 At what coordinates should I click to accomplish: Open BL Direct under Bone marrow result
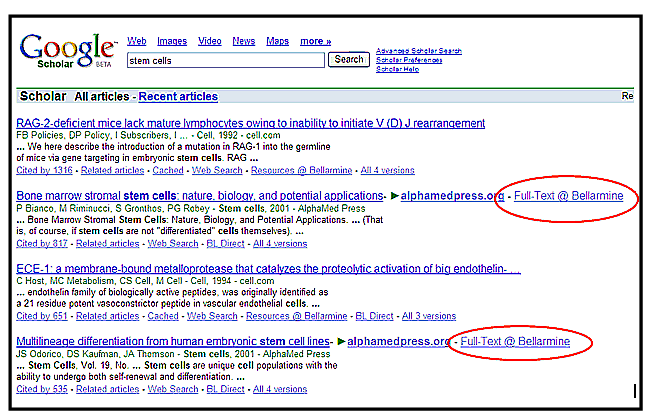coord(225,243)
